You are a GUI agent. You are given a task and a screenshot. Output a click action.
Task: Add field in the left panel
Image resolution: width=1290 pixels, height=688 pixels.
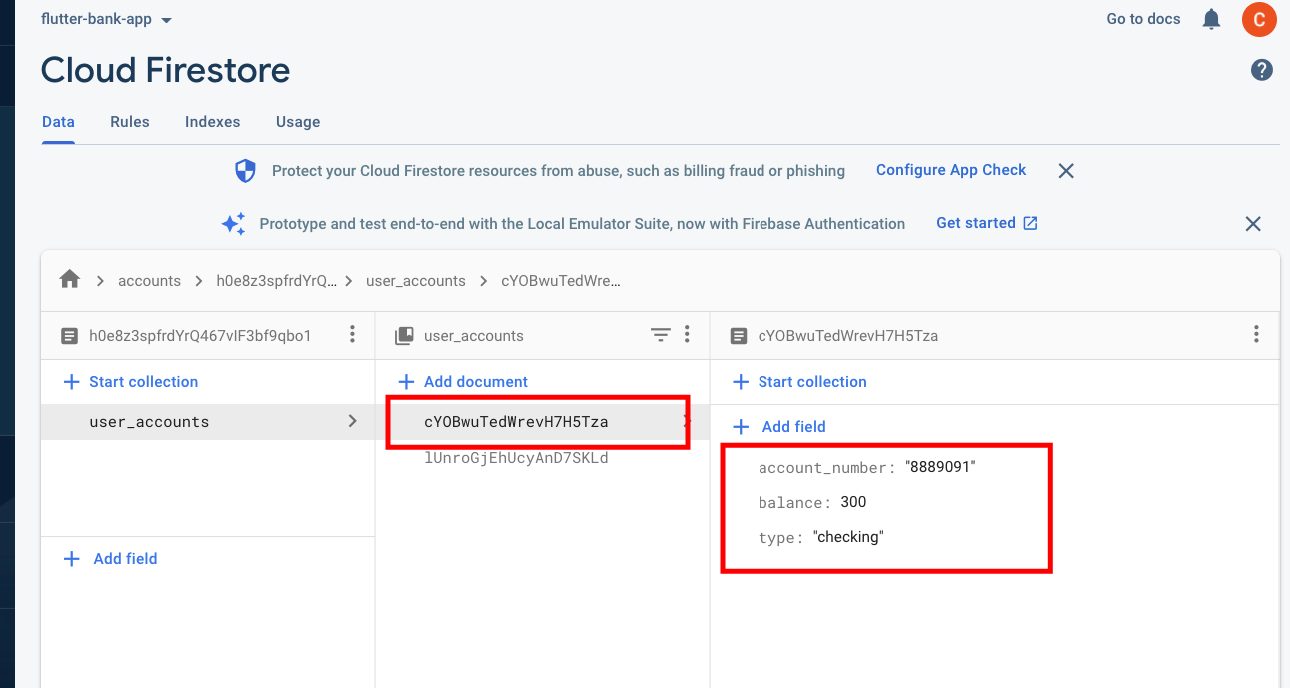click(111, 559)
